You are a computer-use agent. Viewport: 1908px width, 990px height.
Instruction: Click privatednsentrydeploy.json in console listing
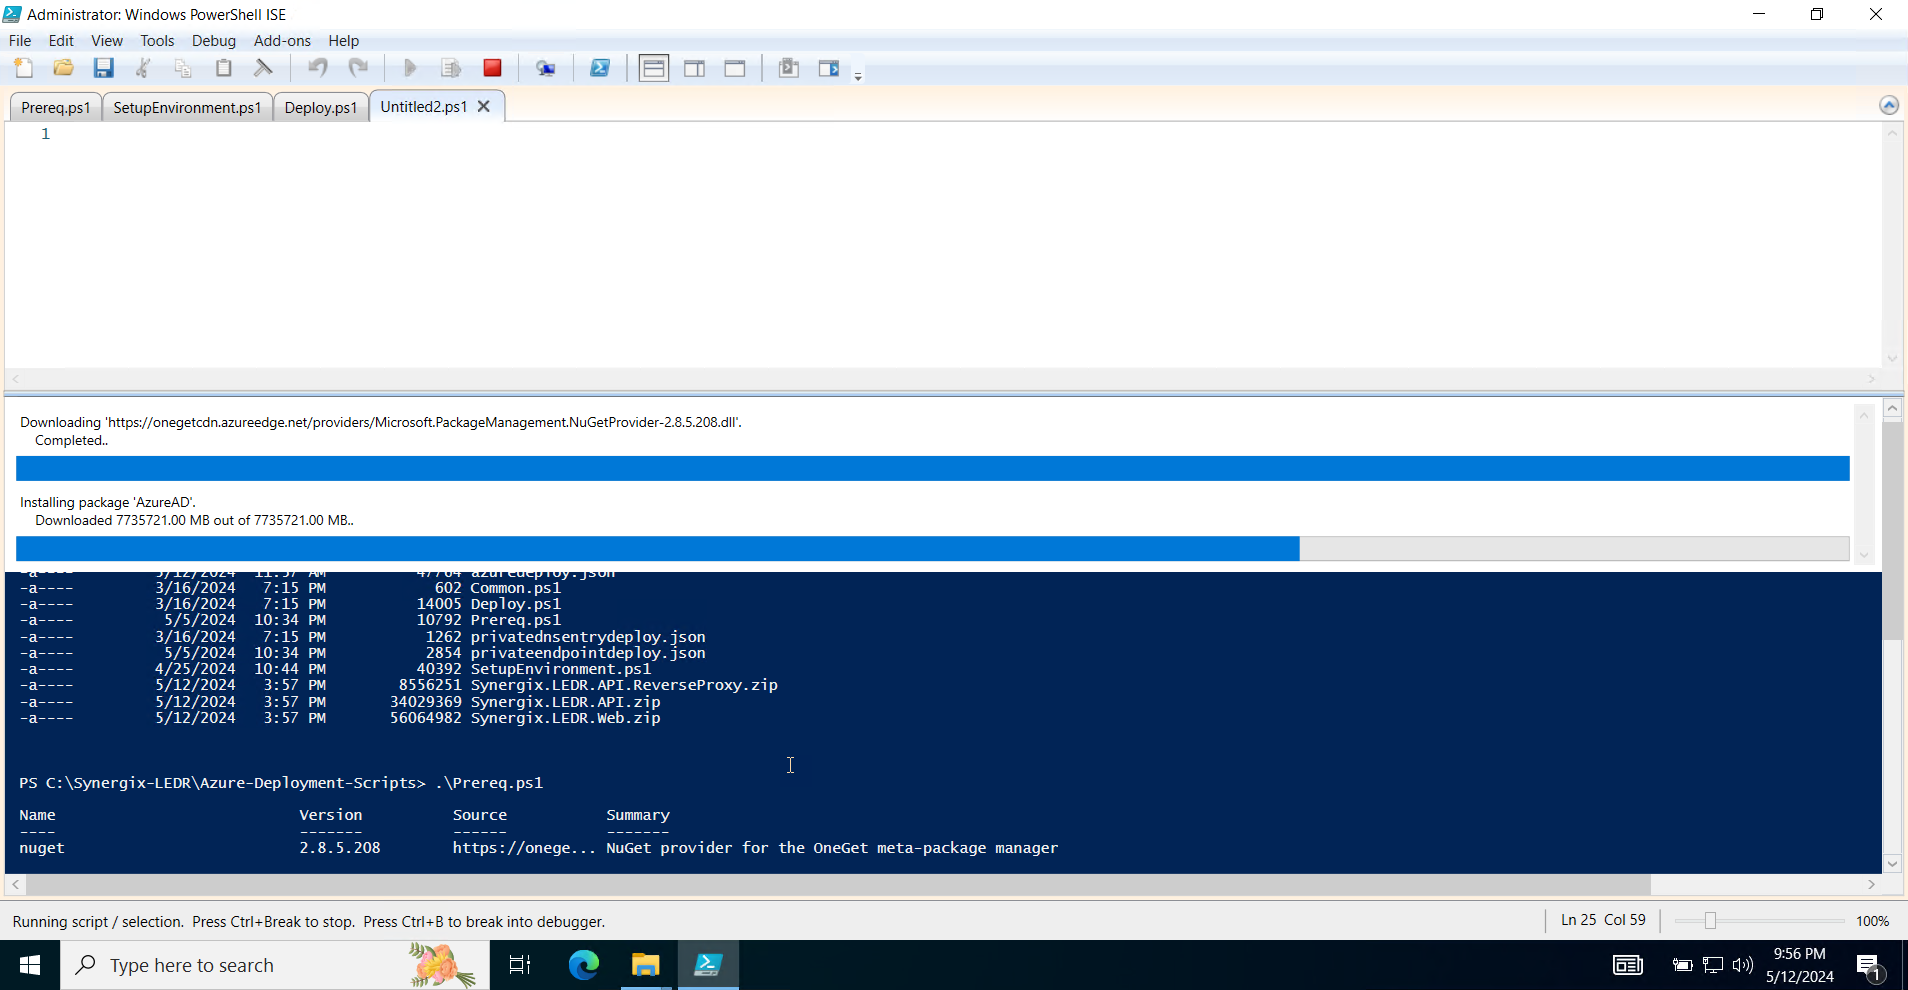click(x=588, y=637)
